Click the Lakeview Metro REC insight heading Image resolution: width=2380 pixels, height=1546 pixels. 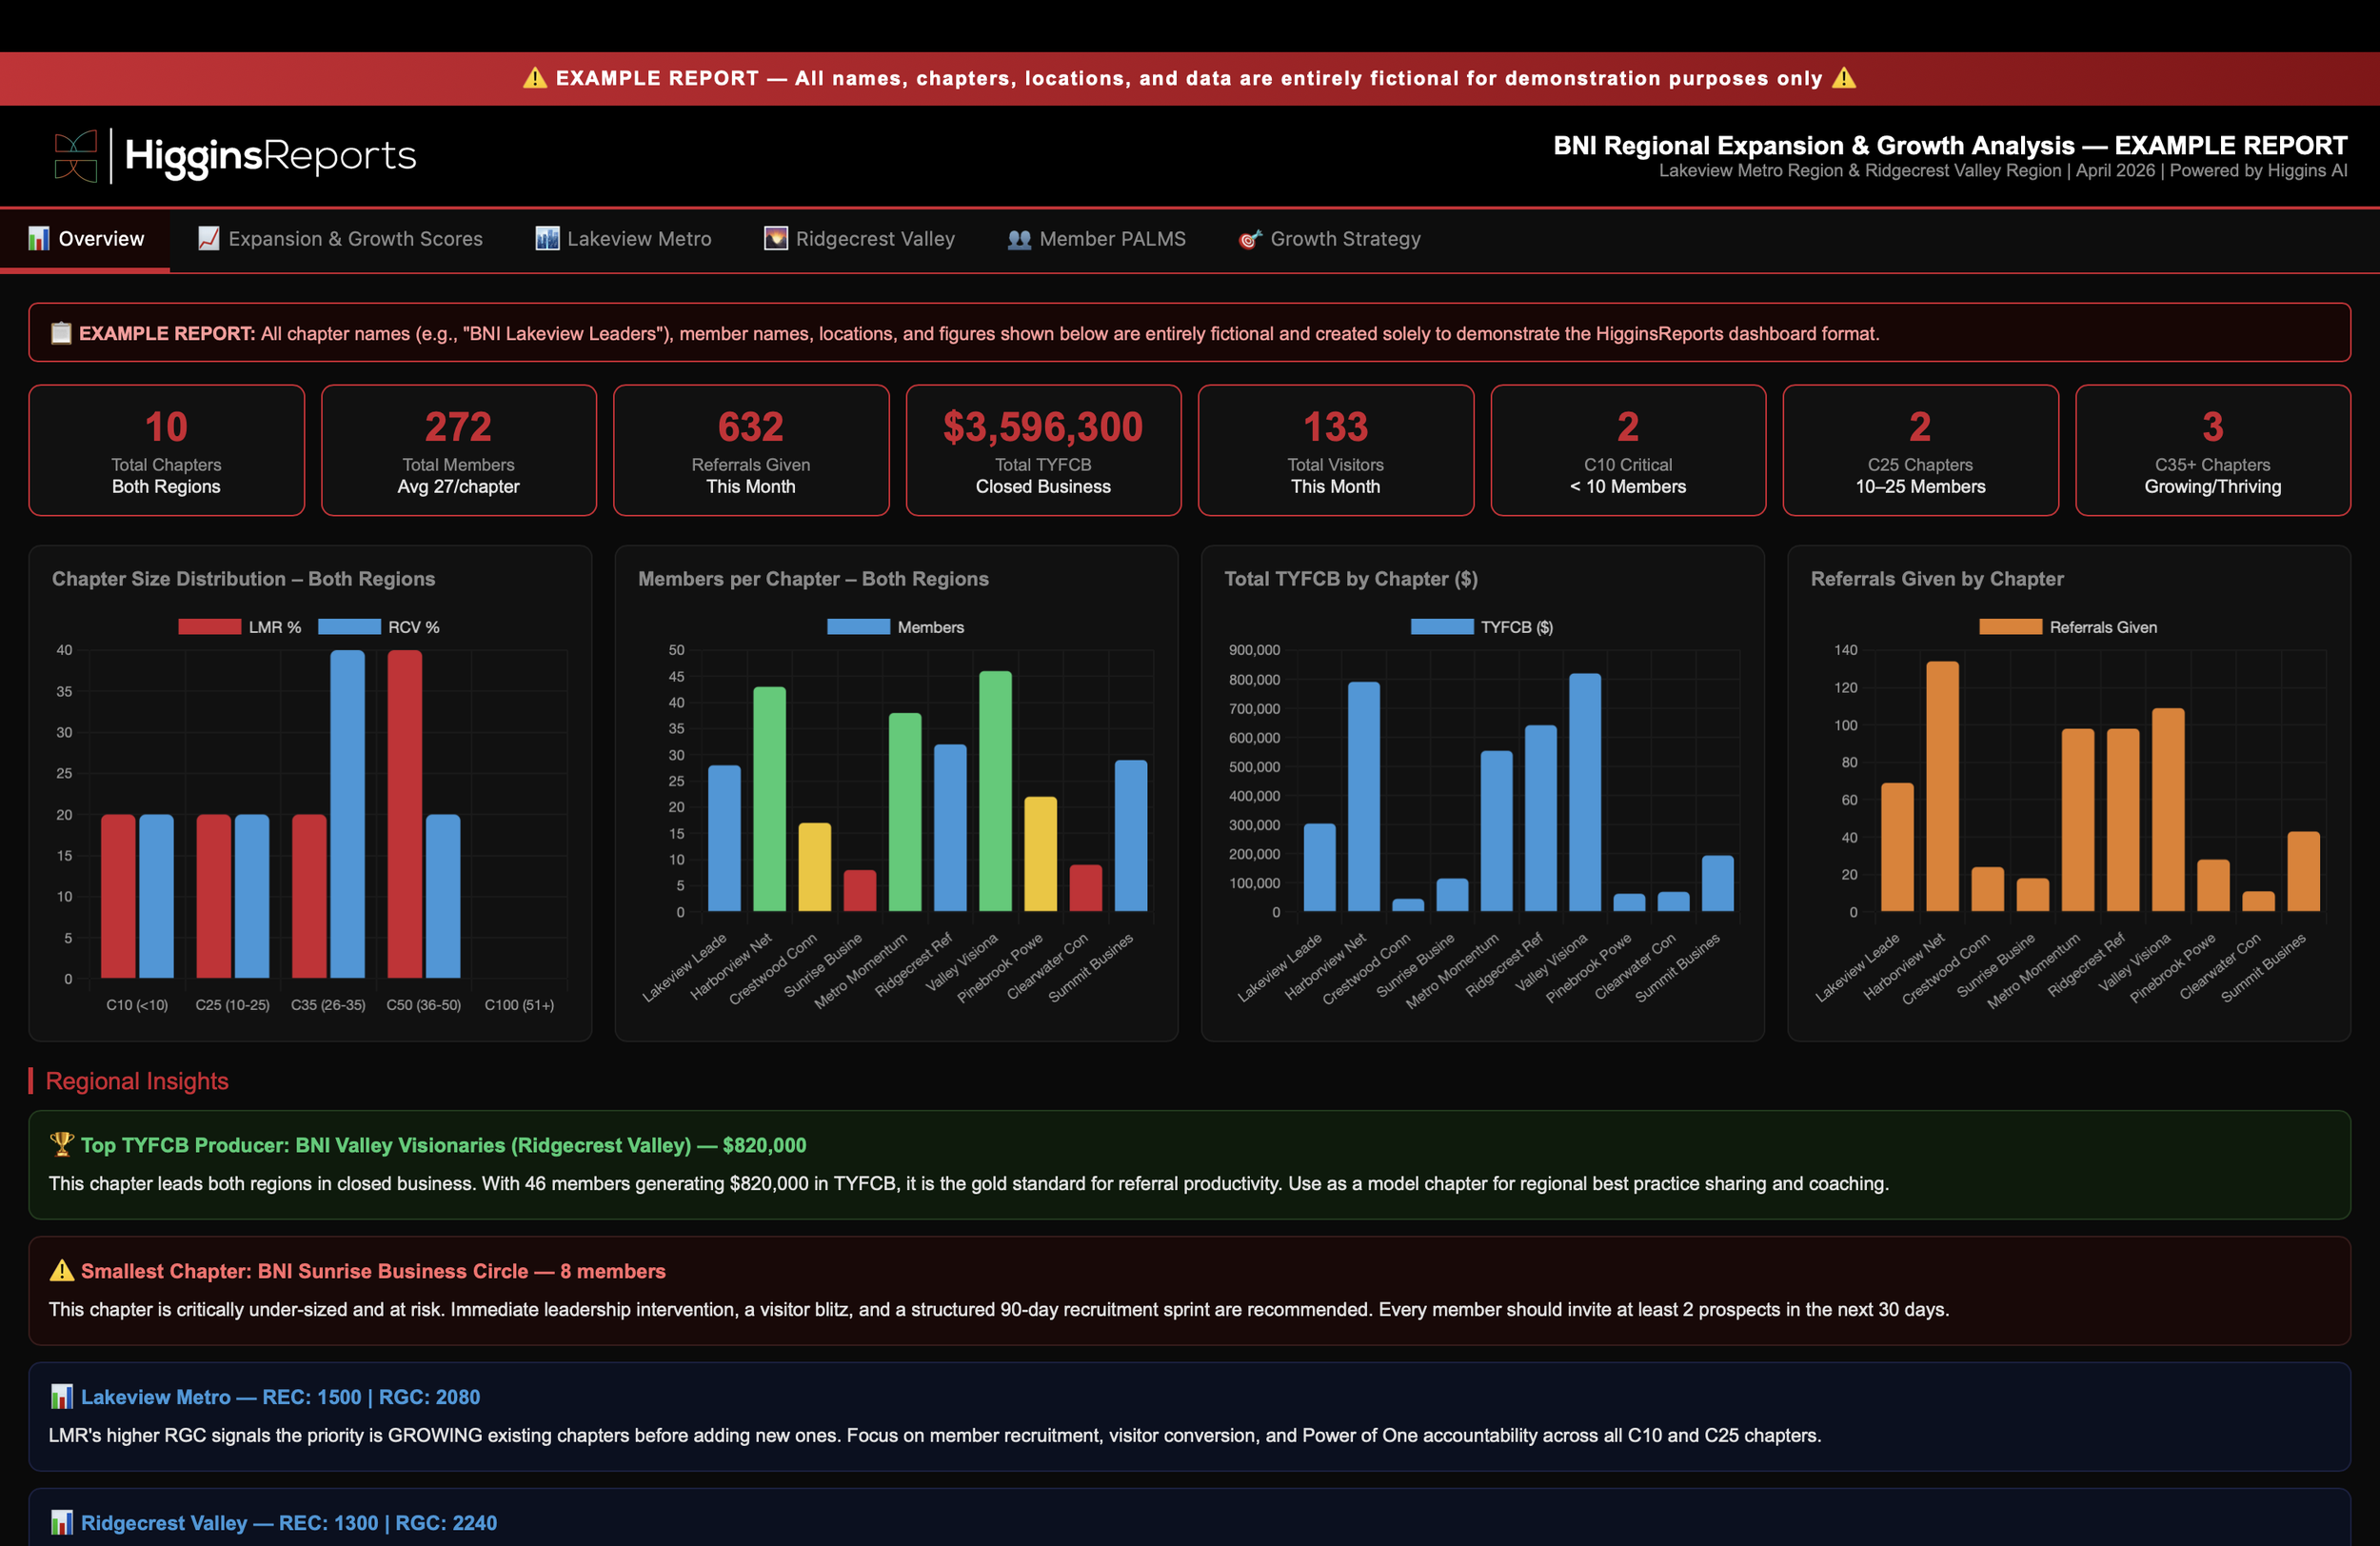tap(279, 1396)
